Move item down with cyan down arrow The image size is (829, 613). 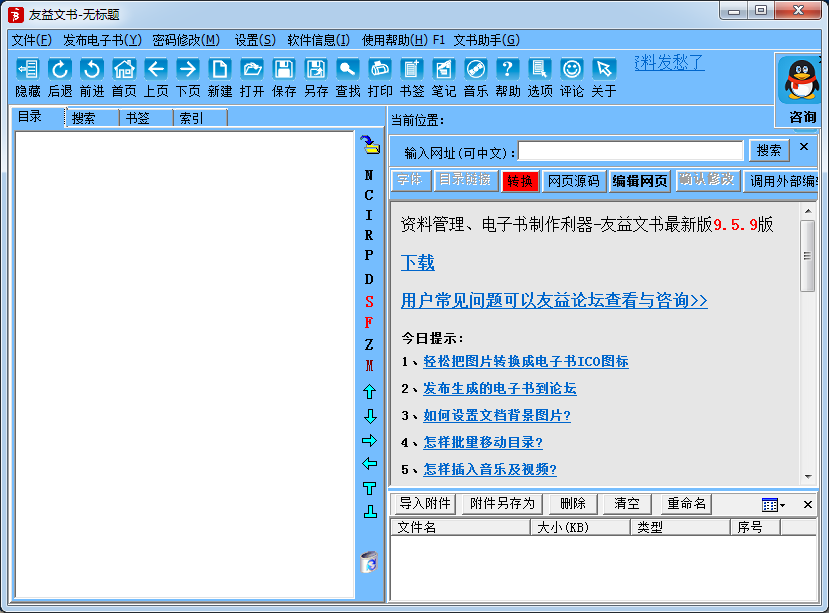[x=370, y=416]
